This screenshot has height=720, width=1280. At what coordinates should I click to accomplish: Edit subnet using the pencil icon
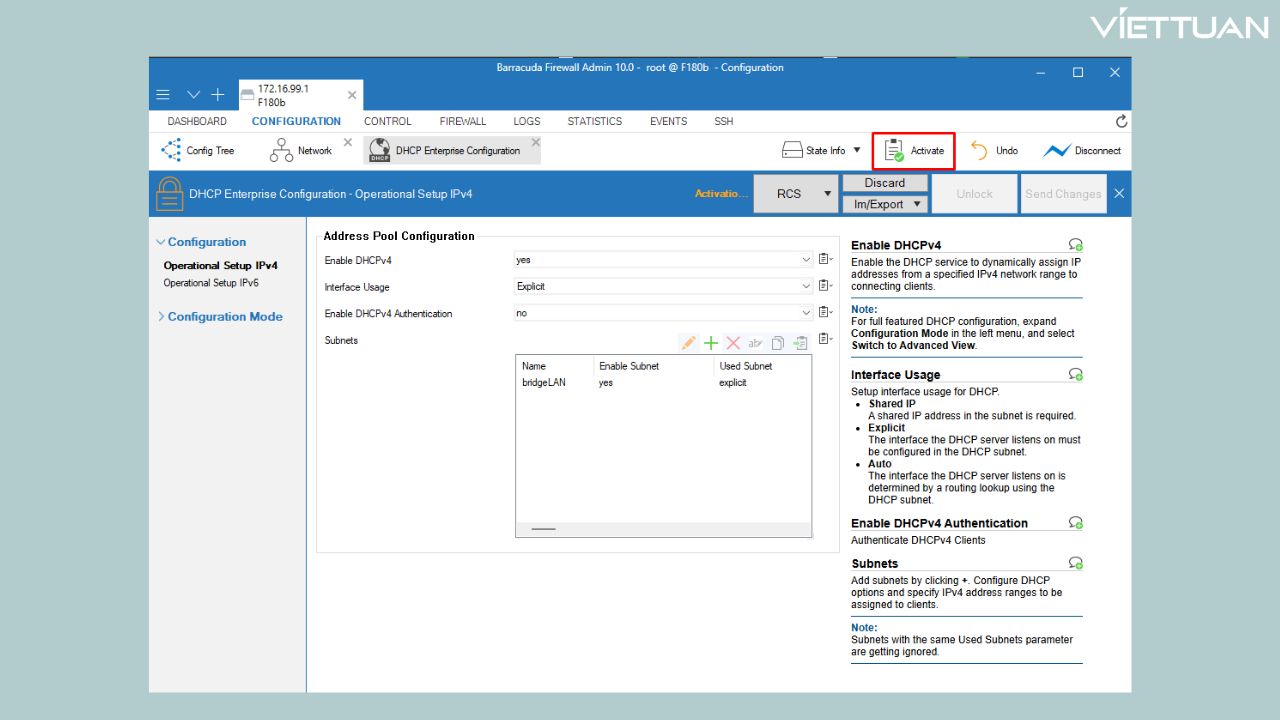688,342
